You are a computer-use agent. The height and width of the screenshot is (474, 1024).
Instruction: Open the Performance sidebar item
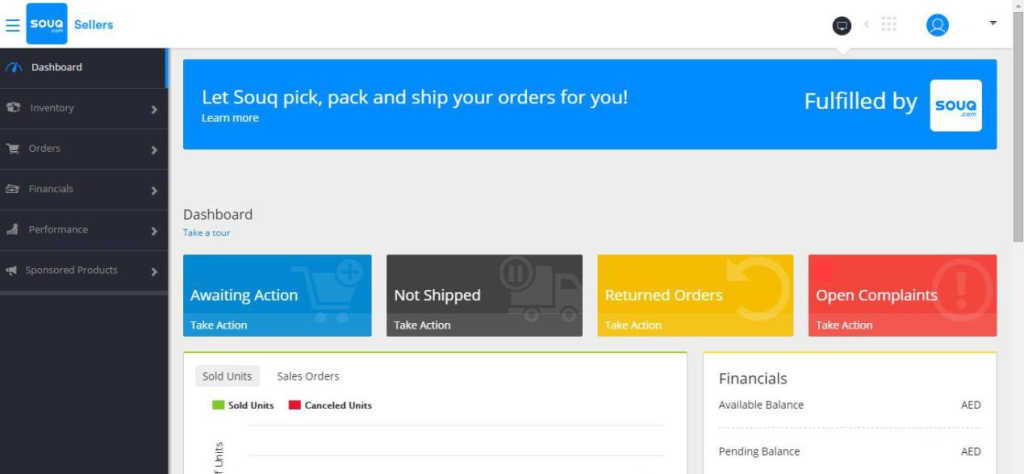pyautogui.click(x=84, y=230)
